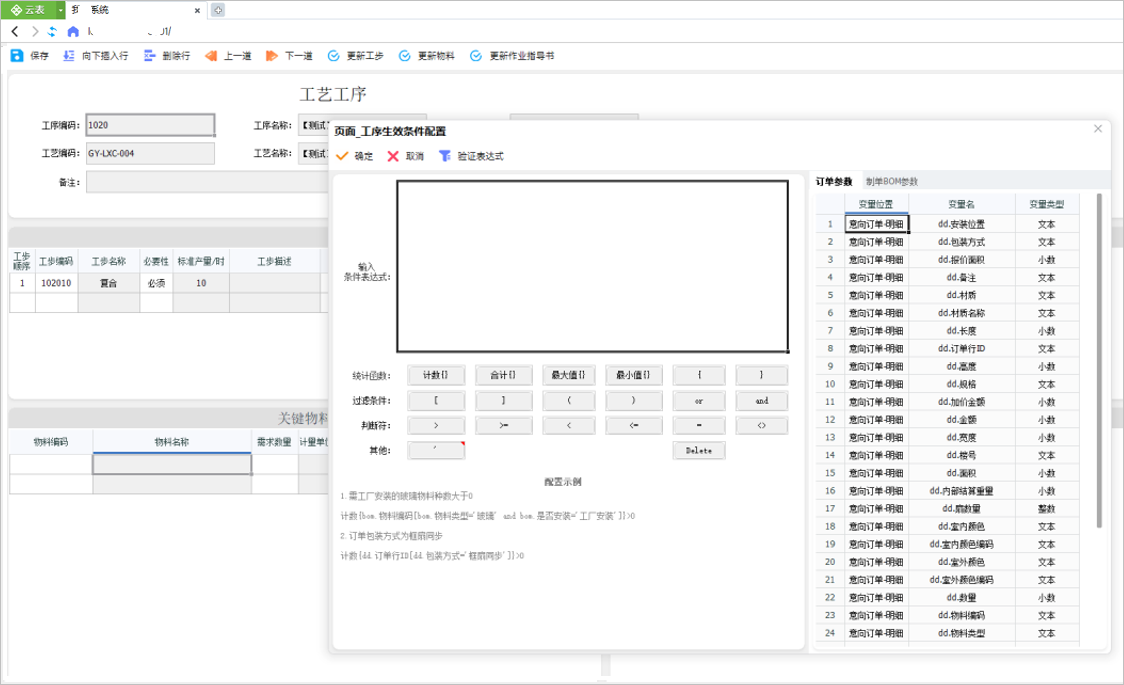Click the 更新工步 refresh icon
Screen dimensions: 1124x685
333,55
